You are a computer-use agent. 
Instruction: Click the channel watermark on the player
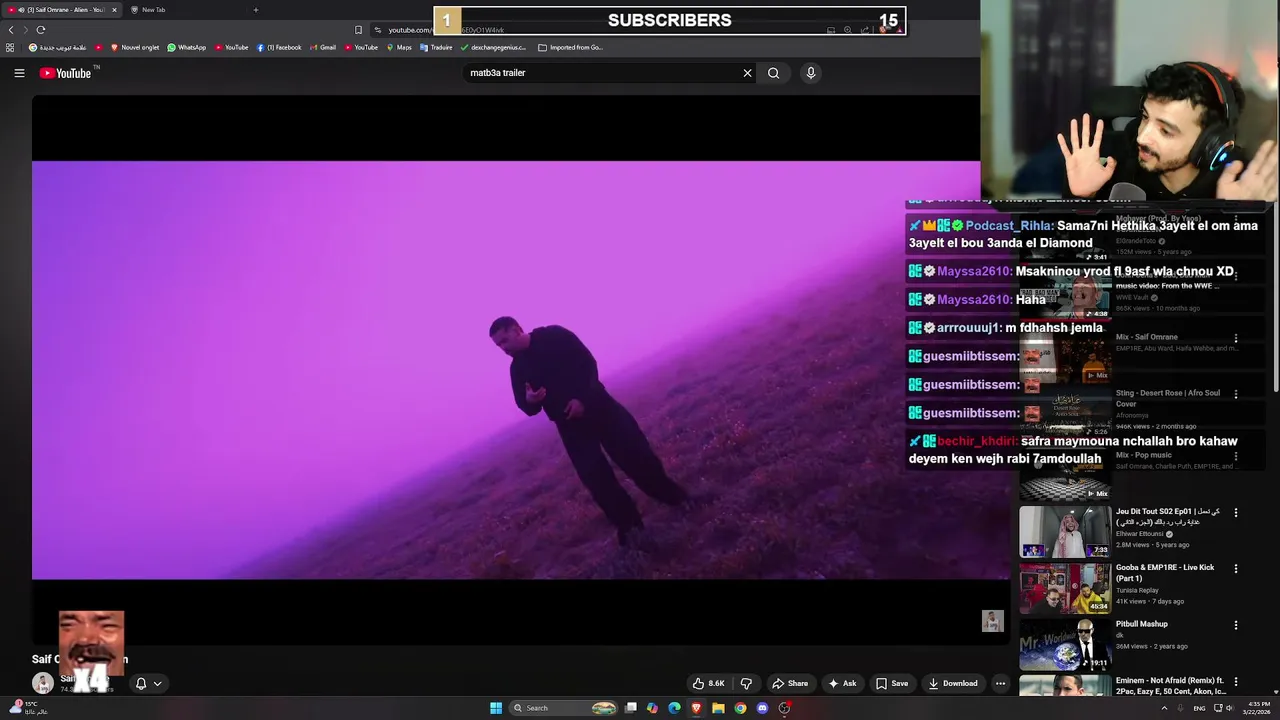992,621
